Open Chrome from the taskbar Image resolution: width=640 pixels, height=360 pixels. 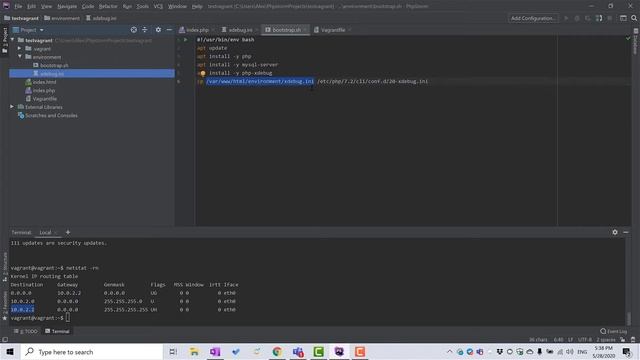[277, 351]
